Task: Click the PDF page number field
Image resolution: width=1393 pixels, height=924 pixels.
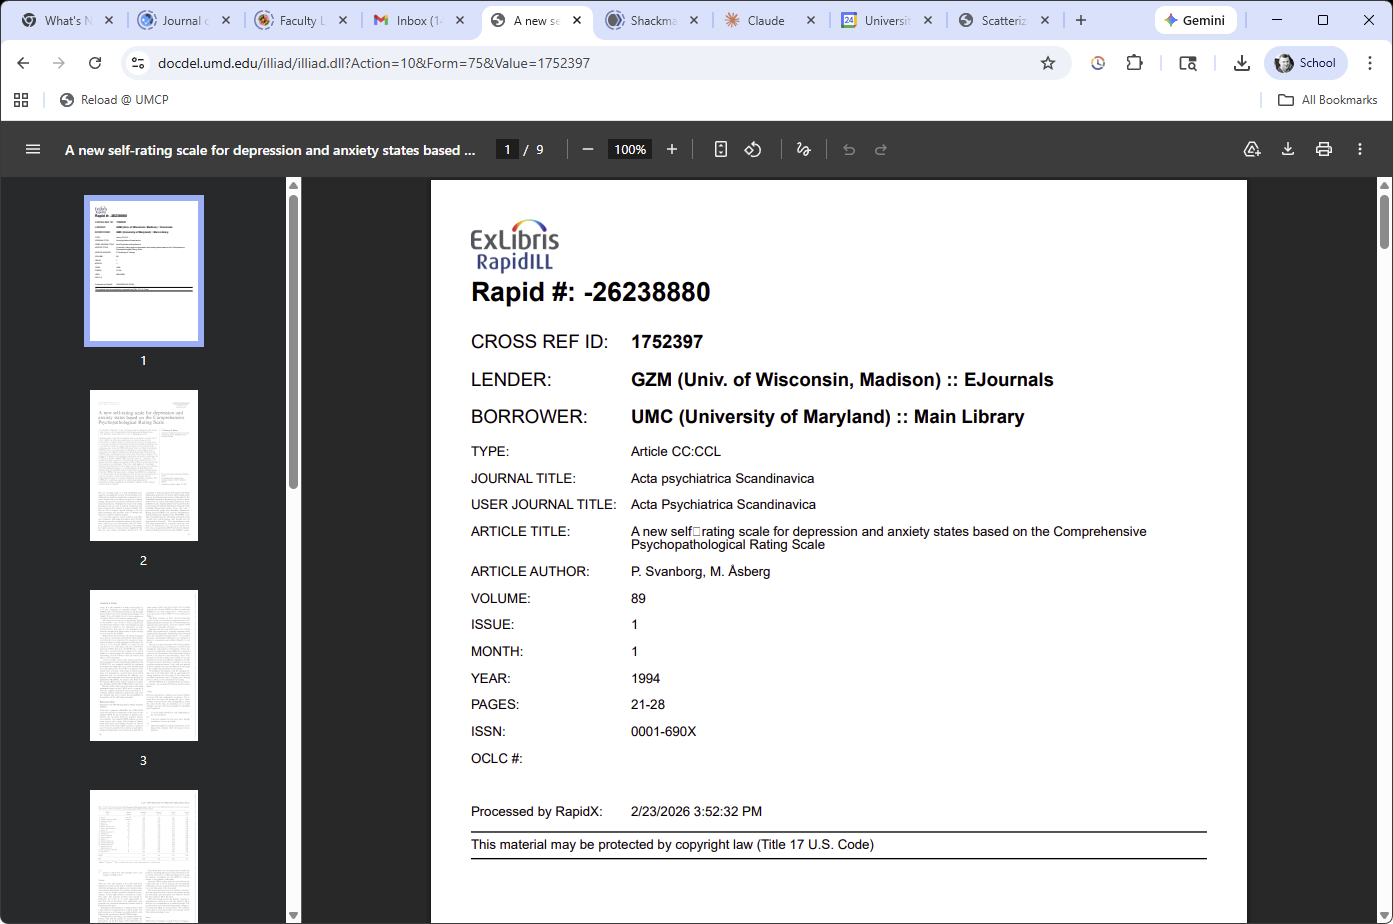Action: pos(507,149)
